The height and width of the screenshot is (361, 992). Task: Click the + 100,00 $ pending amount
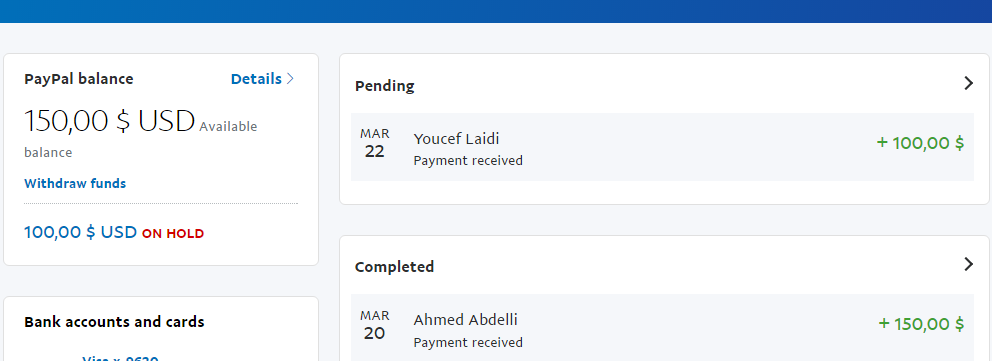point(920,143)
